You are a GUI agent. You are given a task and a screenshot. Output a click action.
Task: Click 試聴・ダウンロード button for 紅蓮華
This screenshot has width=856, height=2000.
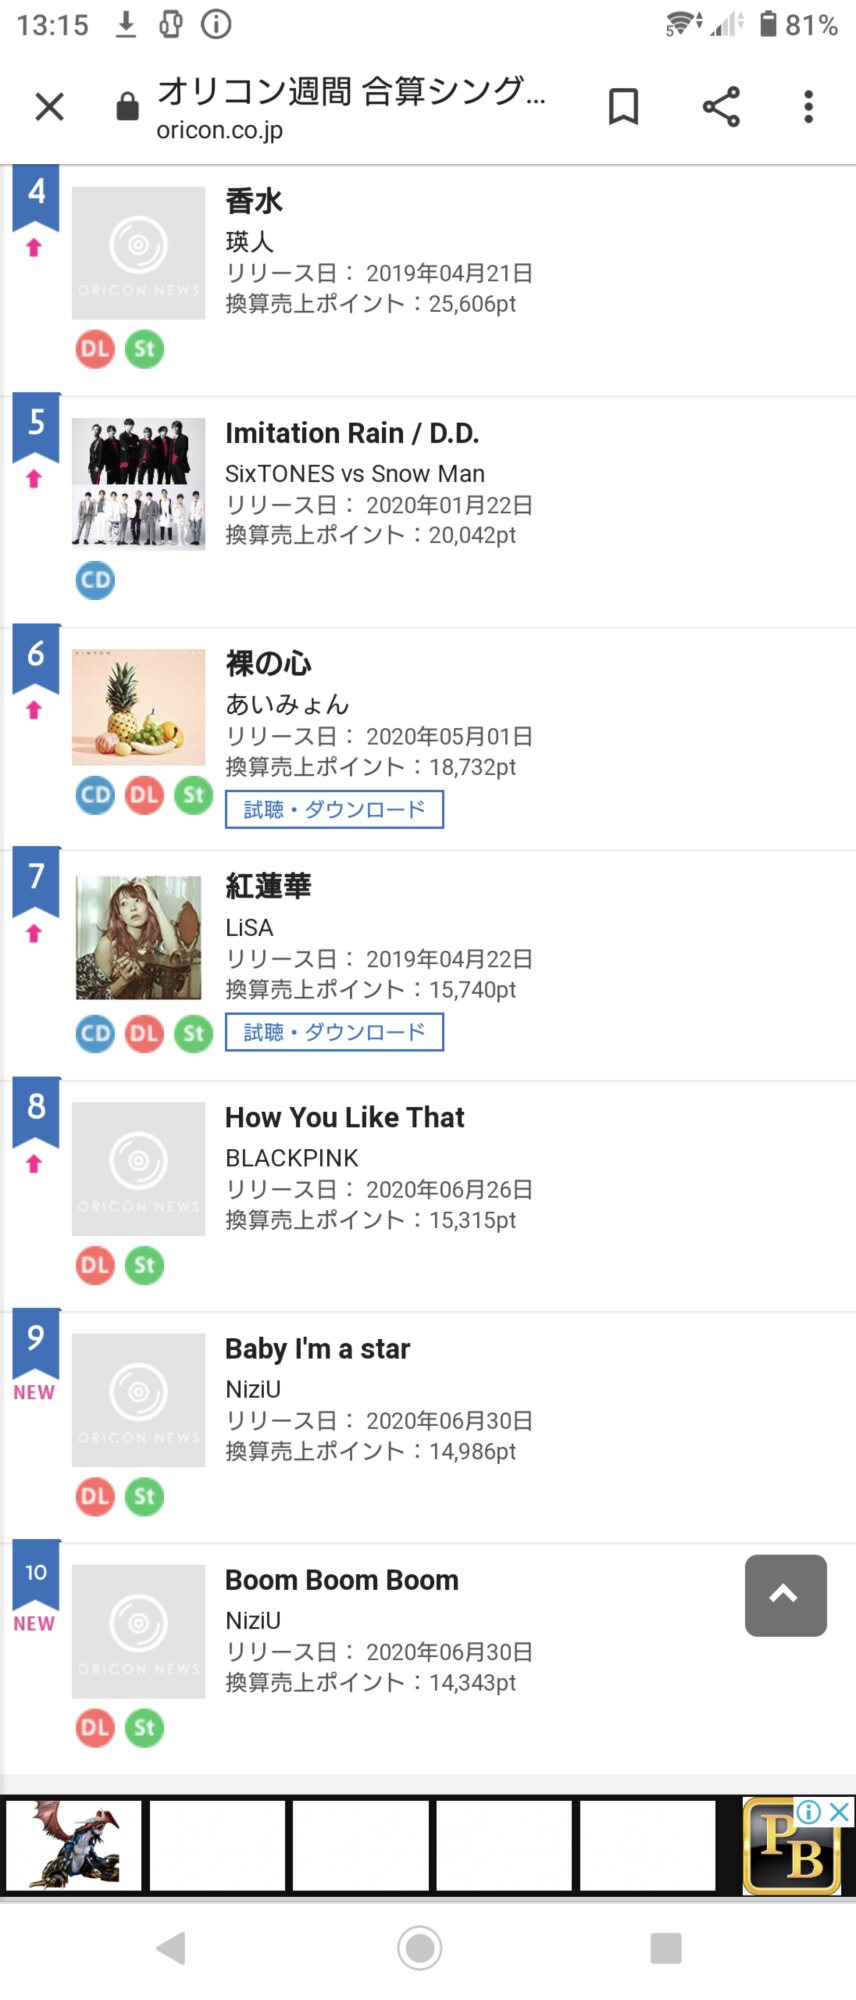[334, 1032]
